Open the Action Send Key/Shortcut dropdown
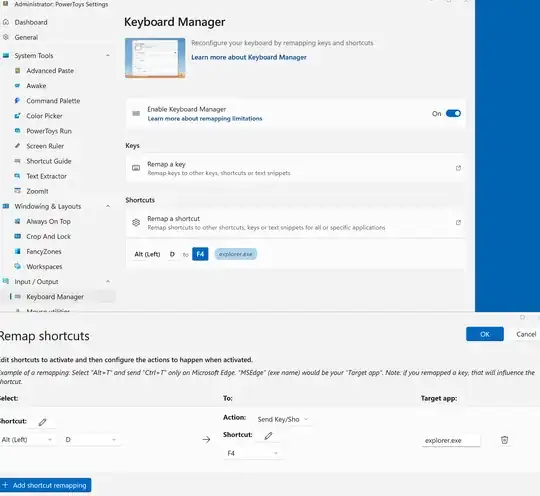Screen dimensions: 540x496 pos(283,419)
